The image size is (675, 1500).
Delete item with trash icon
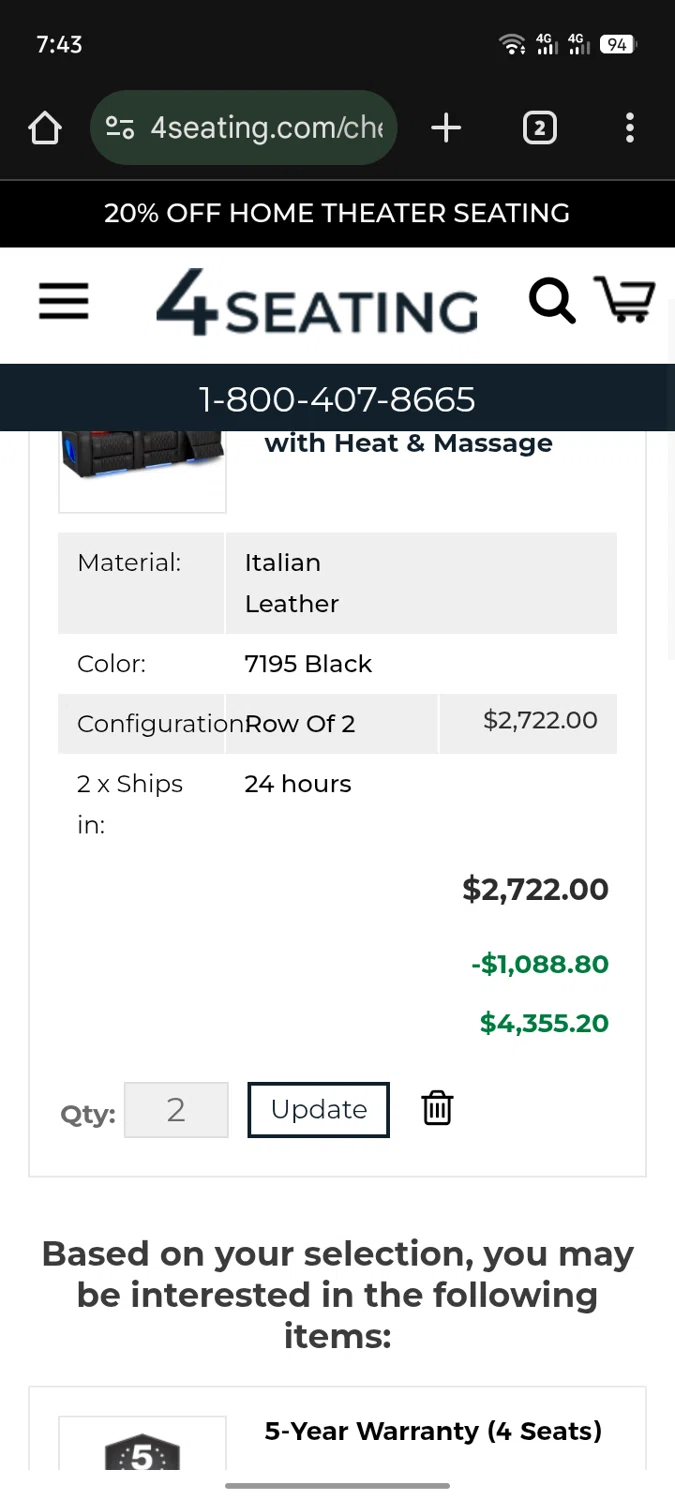point(437,1108)
